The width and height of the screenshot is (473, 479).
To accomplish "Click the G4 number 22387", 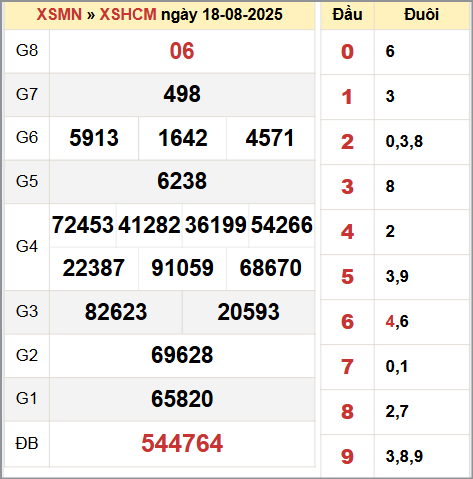I will point(94,268).
